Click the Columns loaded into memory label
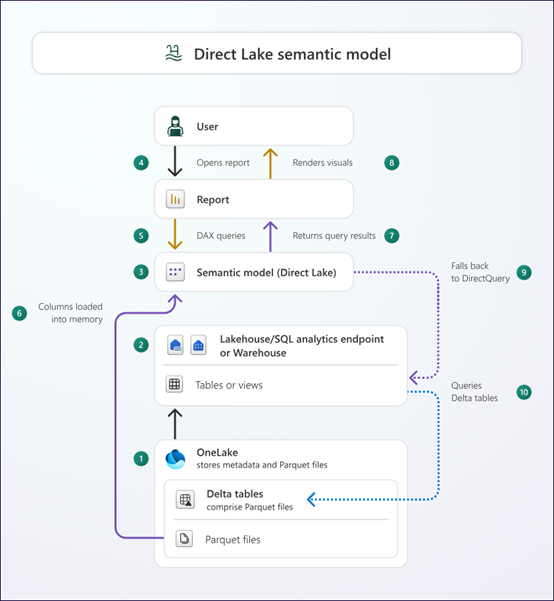Viewport: 554px width, 601px height. (x=70, y=313)
